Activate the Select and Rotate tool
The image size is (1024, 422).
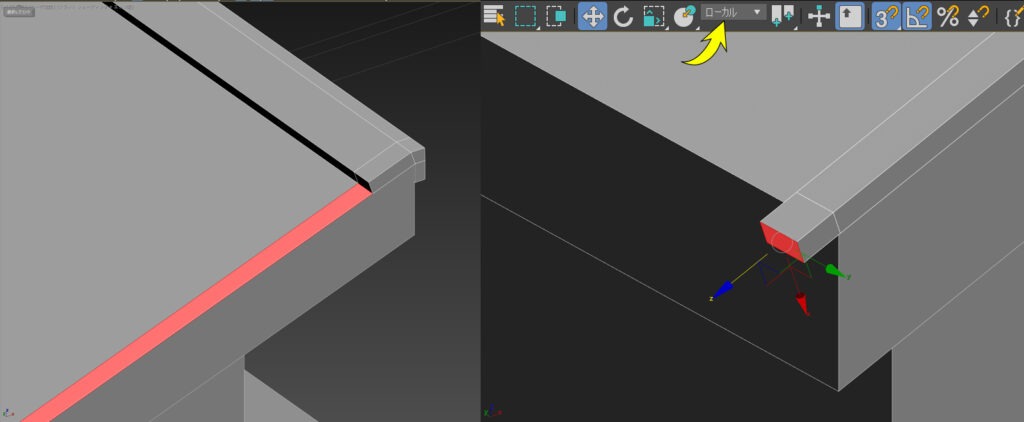pos(623,16)
